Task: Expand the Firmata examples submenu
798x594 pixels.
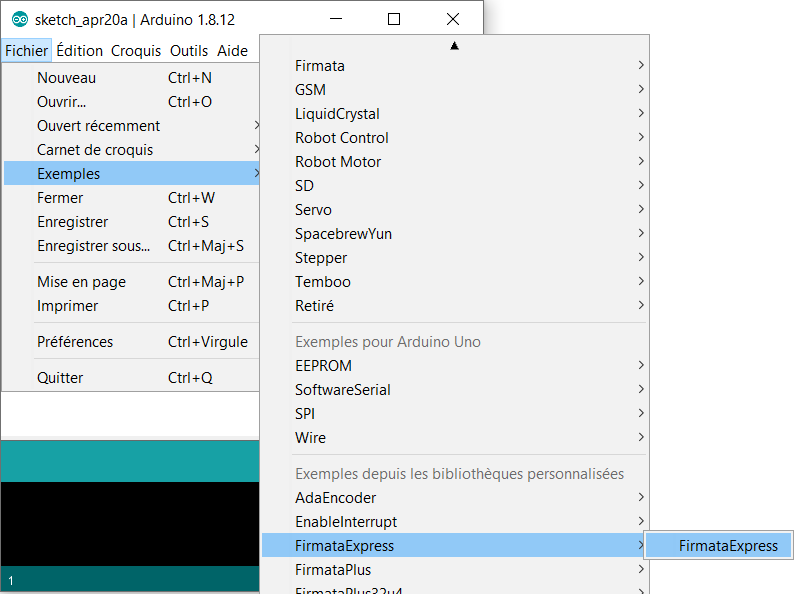Action: [320, 66]
